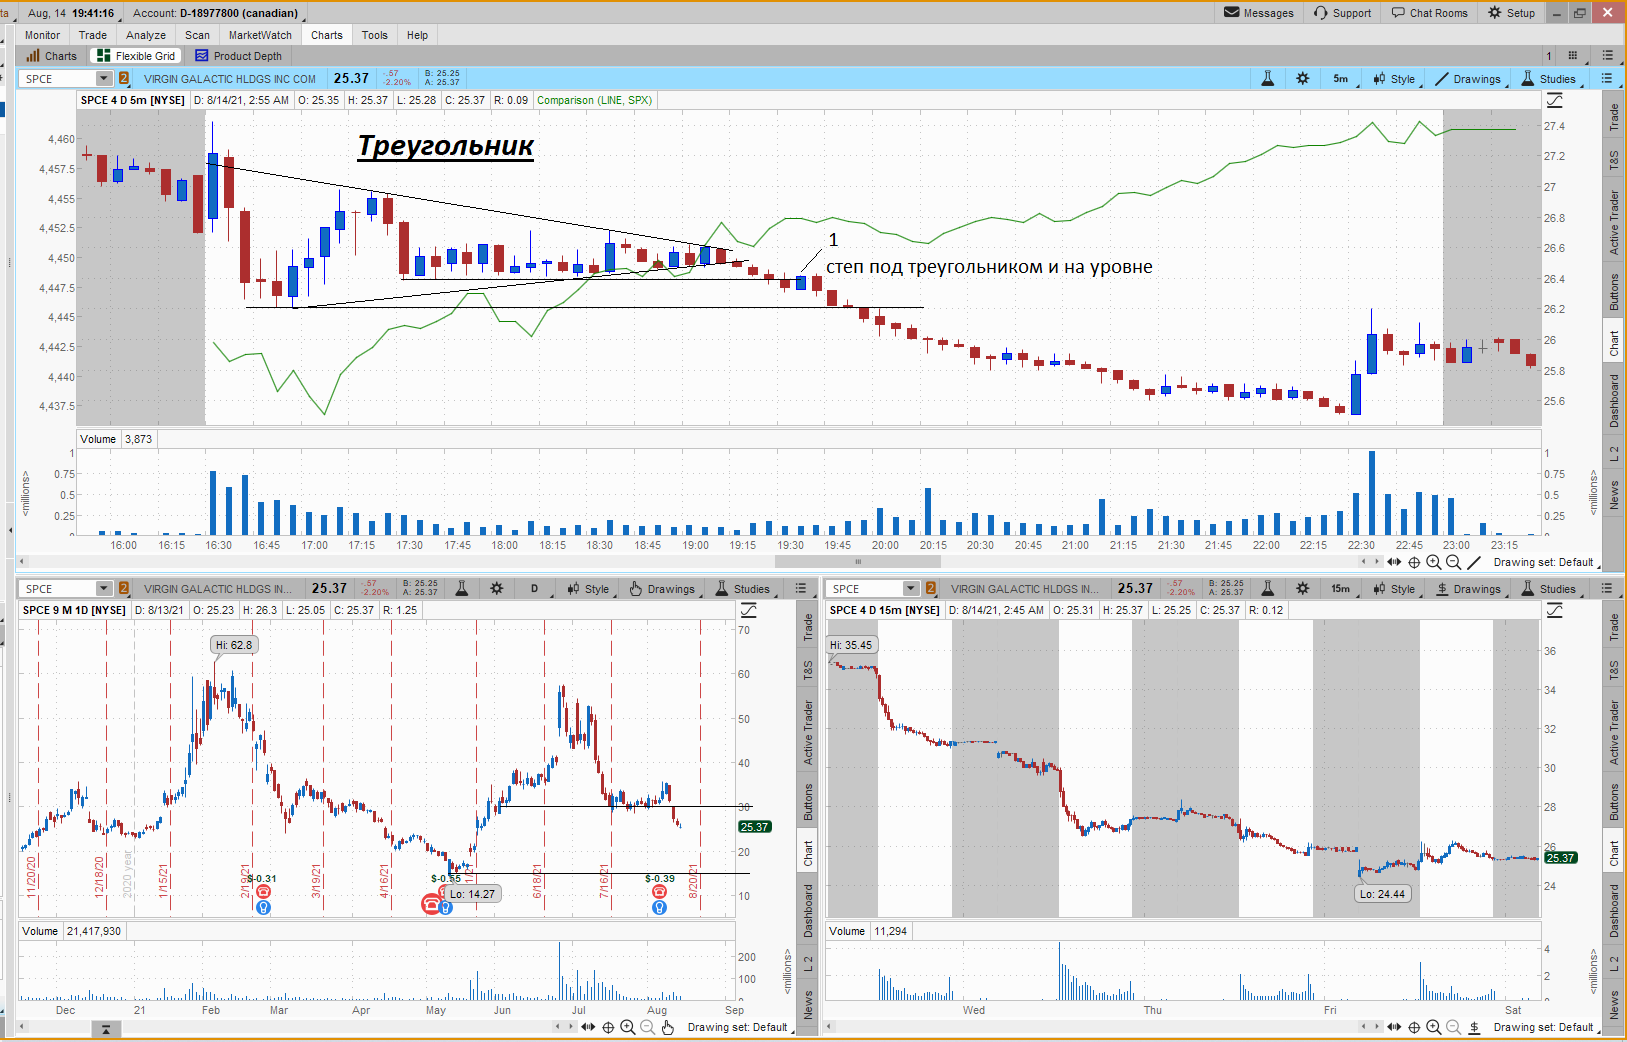The width and height of the screenshot is (1627, 1042).
Task: Click the earnings phone icon near Lo: 14.27
Action: pos(432,904)
